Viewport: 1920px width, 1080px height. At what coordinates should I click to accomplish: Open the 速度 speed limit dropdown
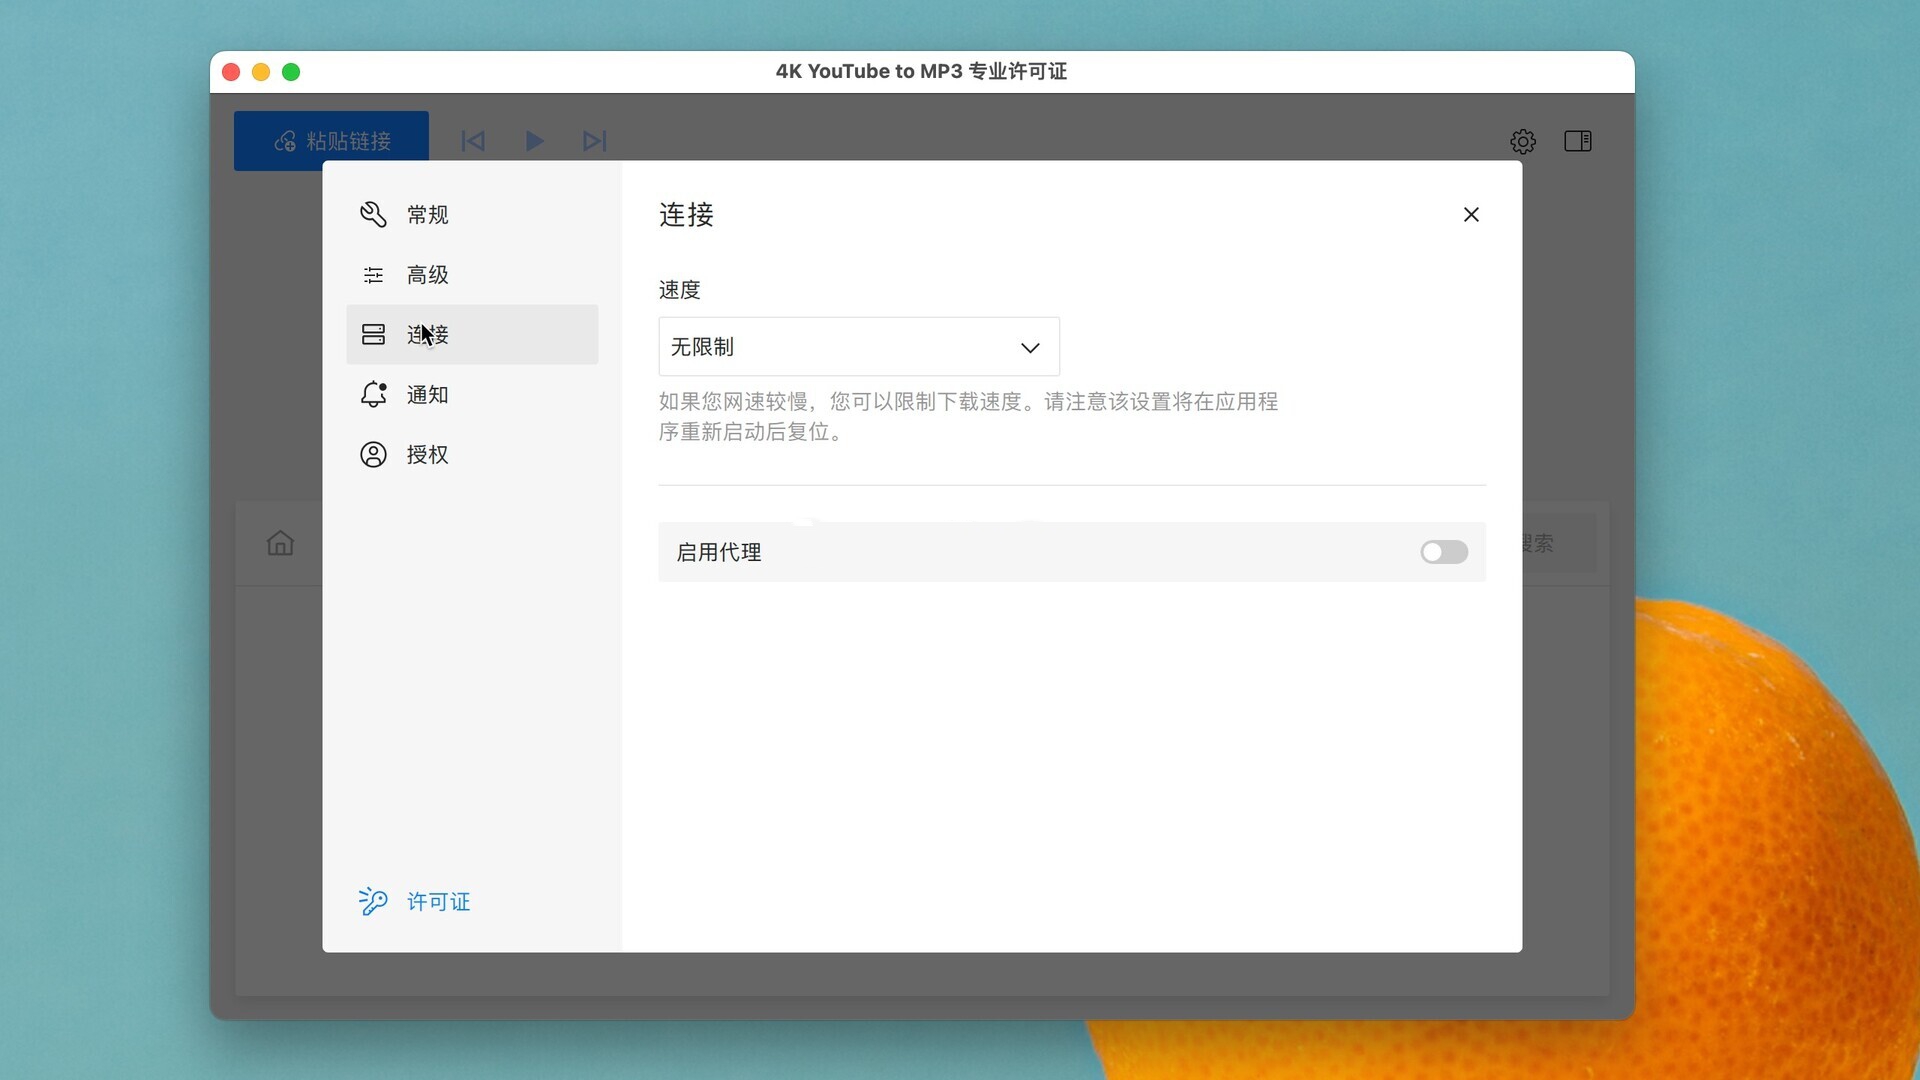tap(859, 347)
